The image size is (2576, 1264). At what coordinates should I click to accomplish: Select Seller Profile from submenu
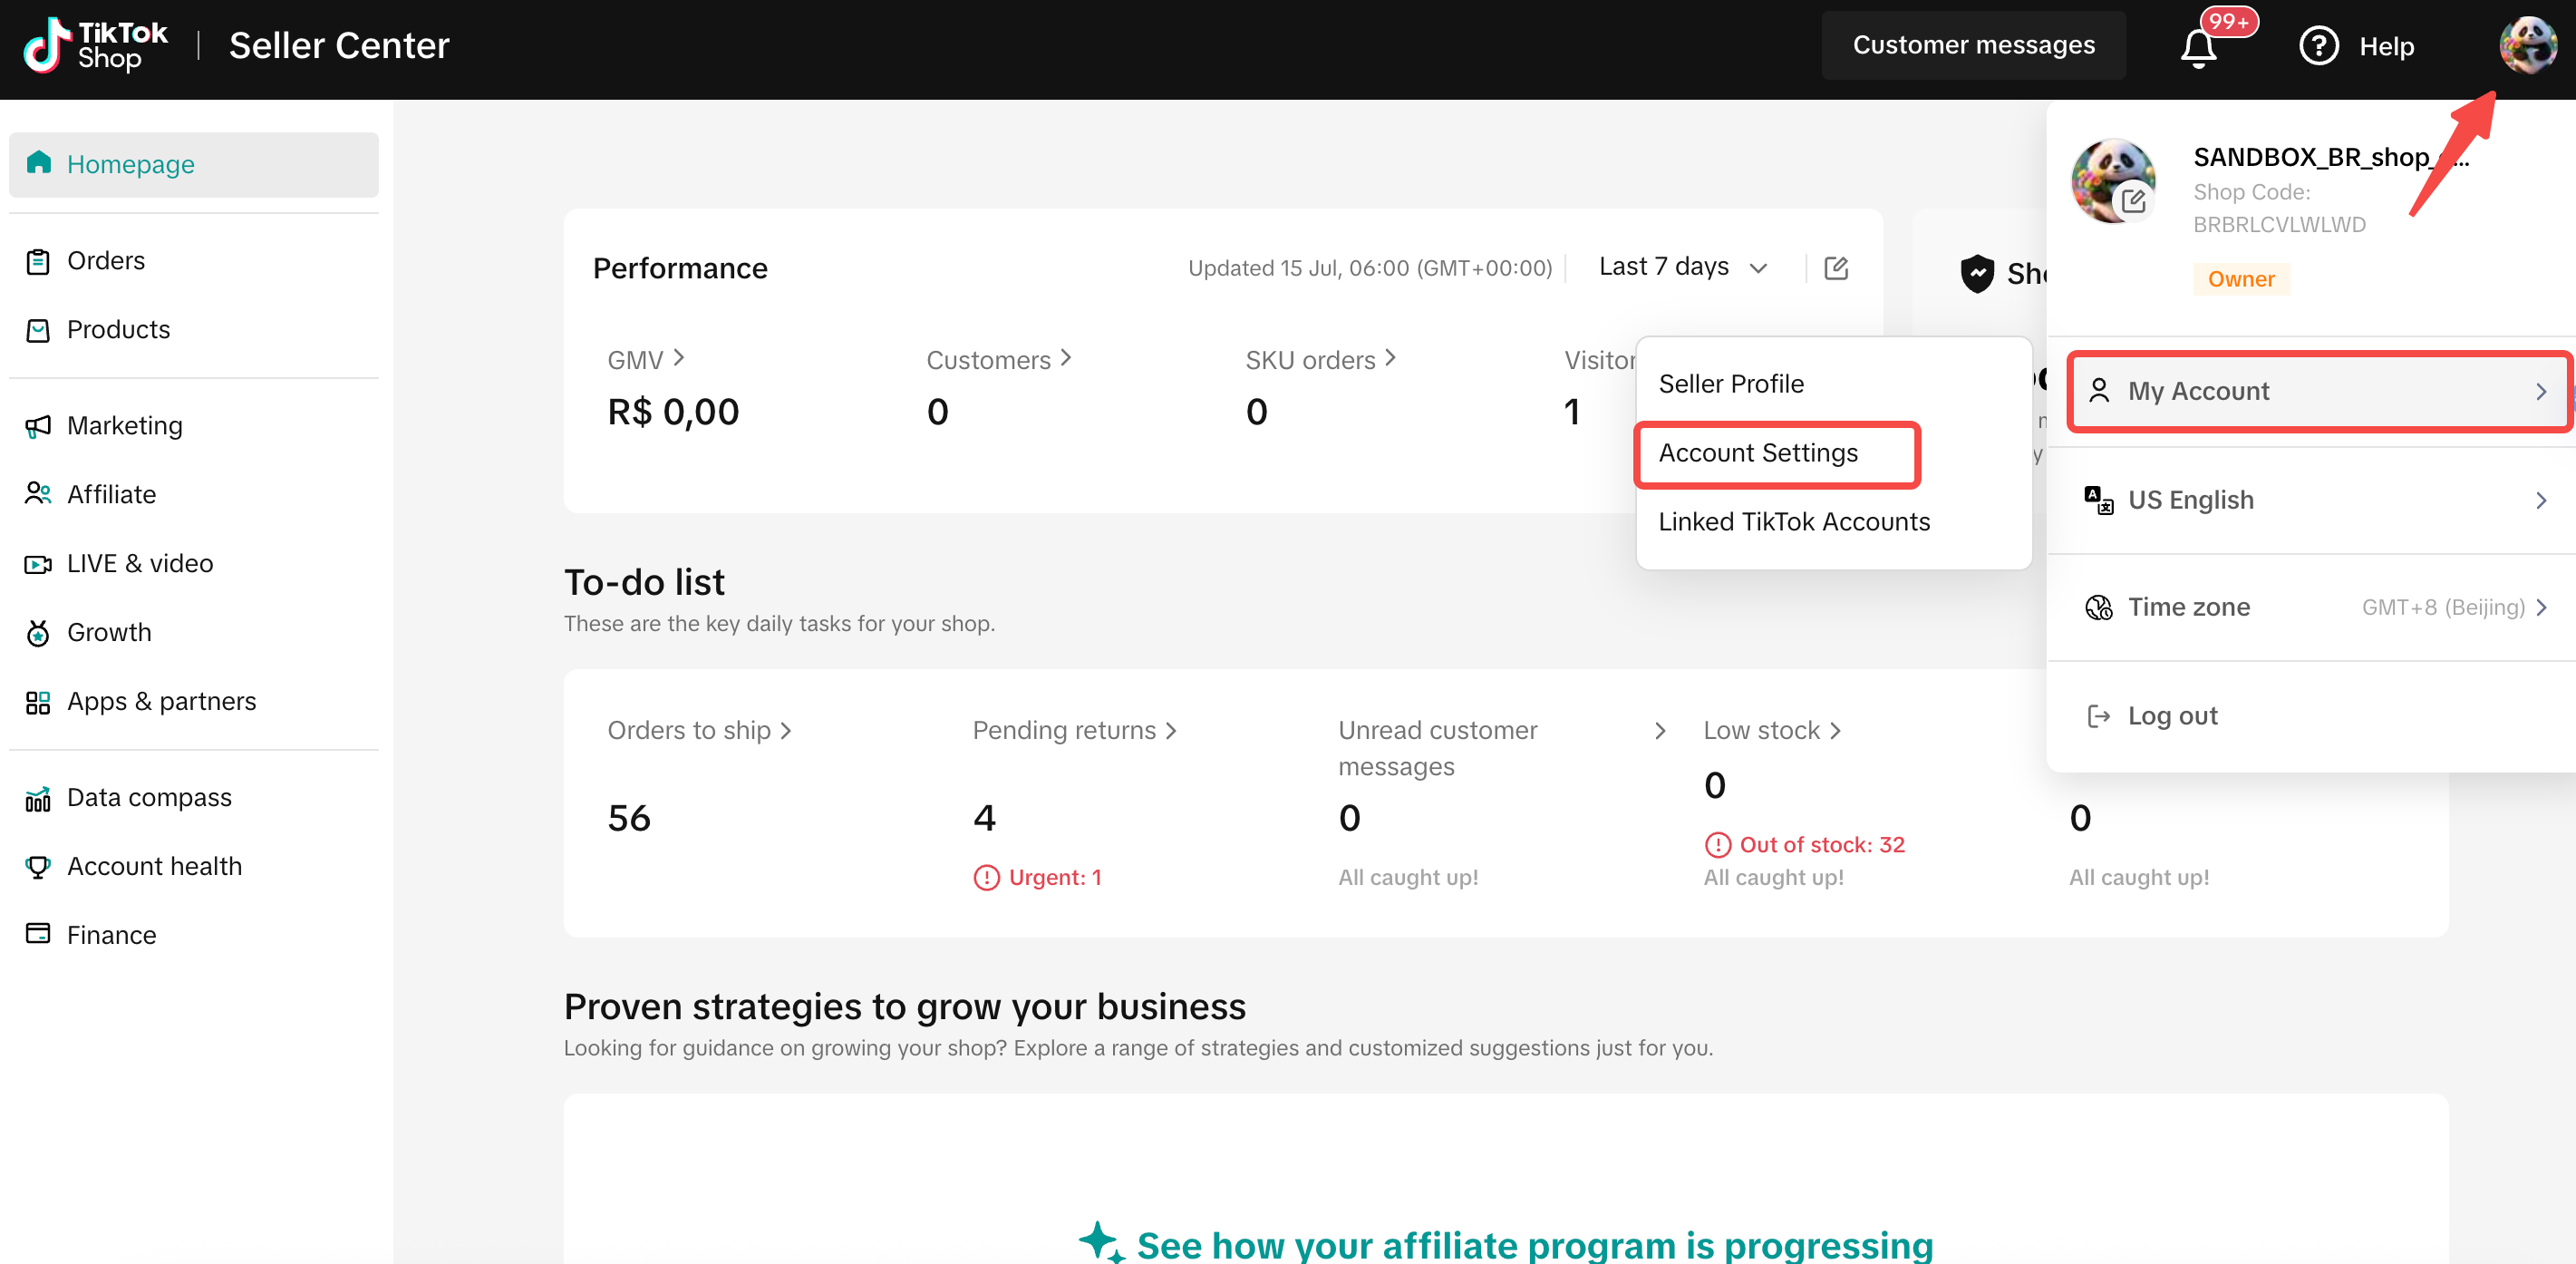[1731, 384]
